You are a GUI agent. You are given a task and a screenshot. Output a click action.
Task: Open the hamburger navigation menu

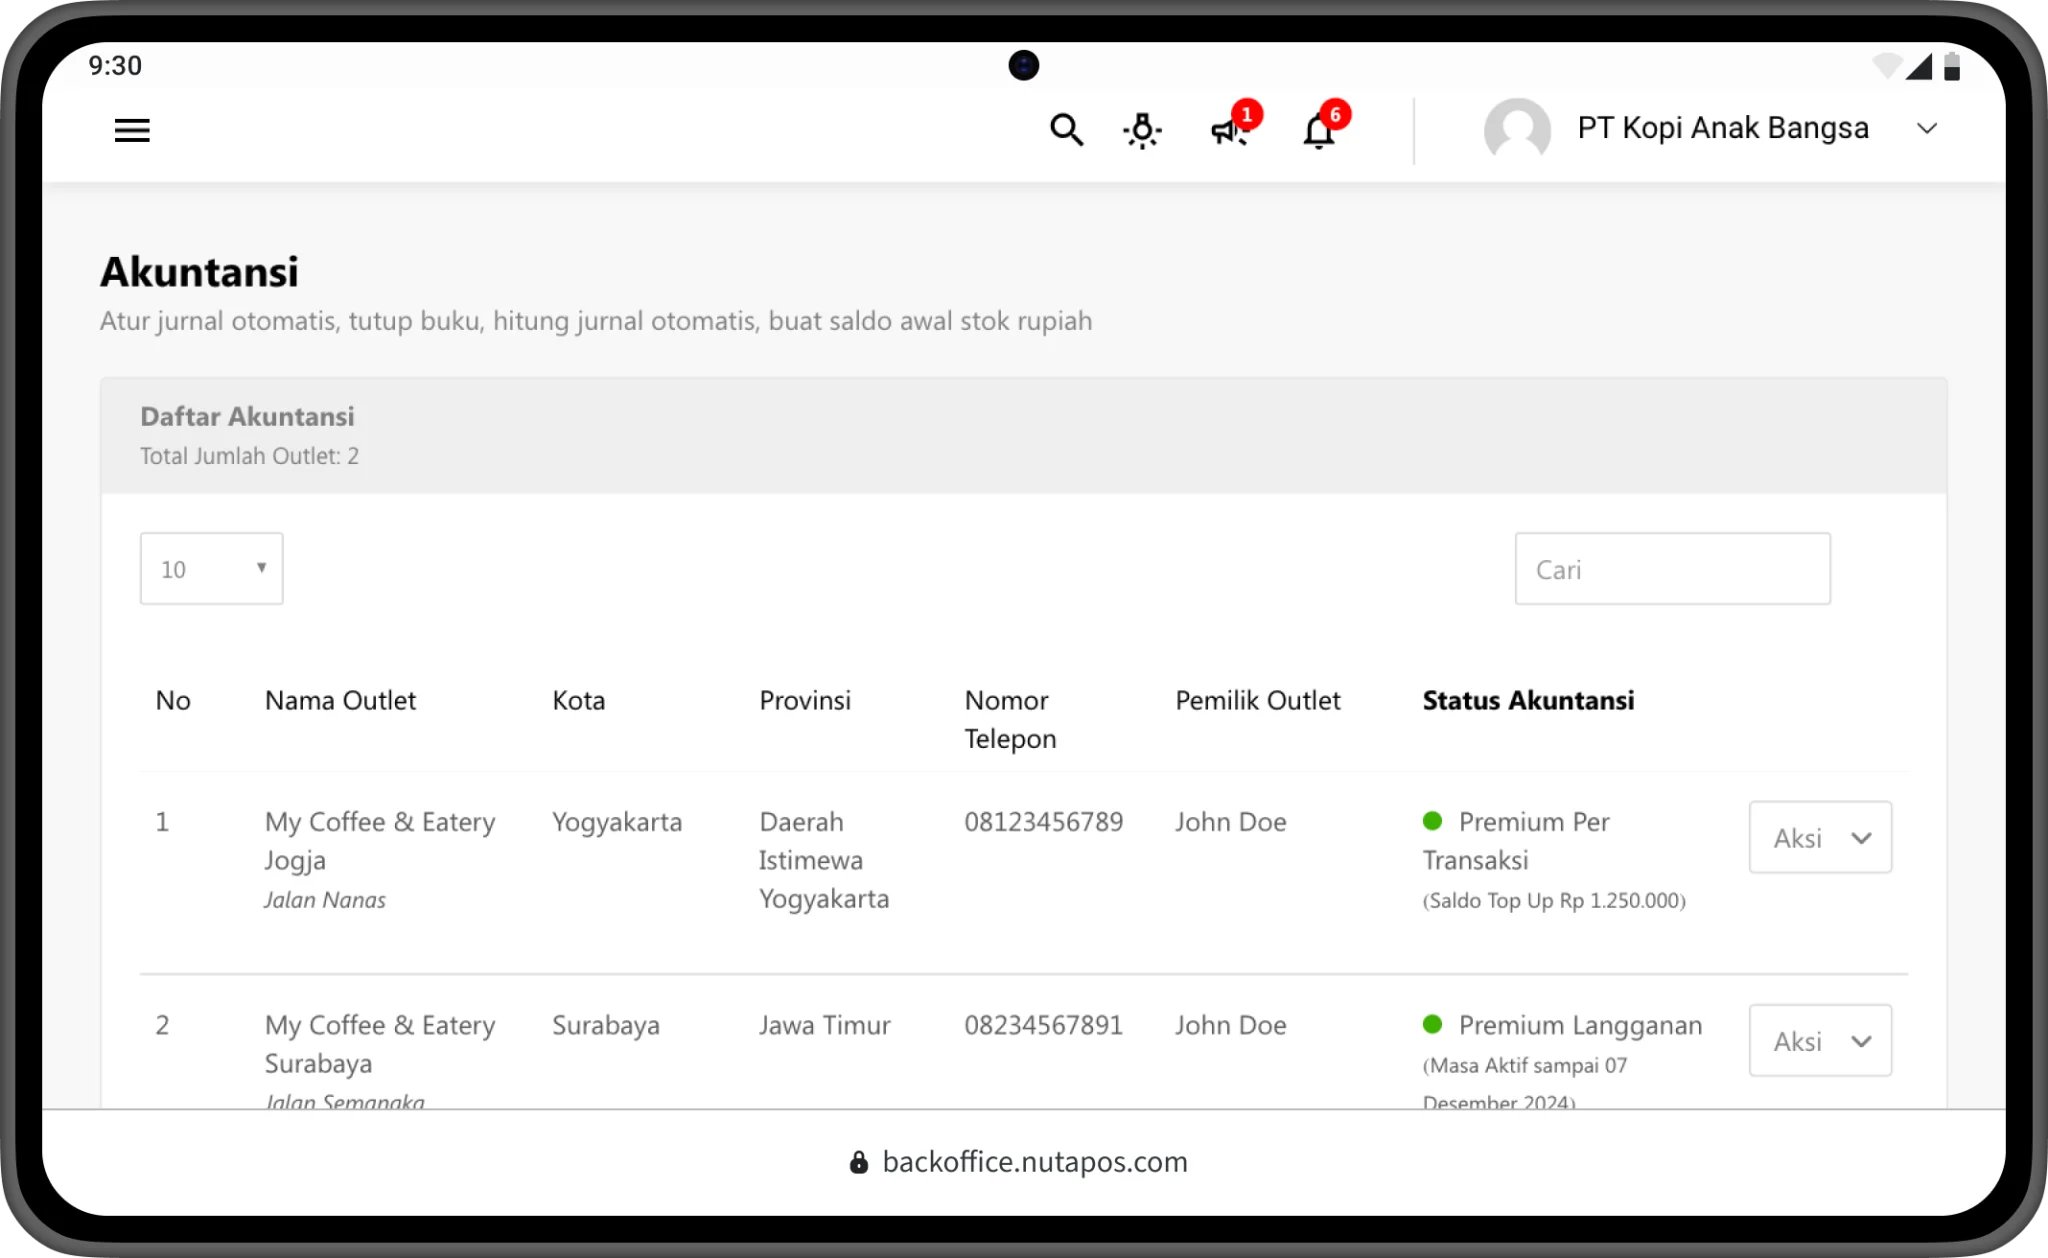point(132,130)
